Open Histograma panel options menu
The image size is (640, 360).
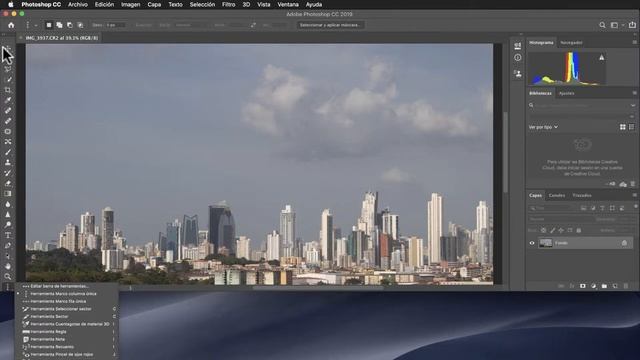click(635, 42)
